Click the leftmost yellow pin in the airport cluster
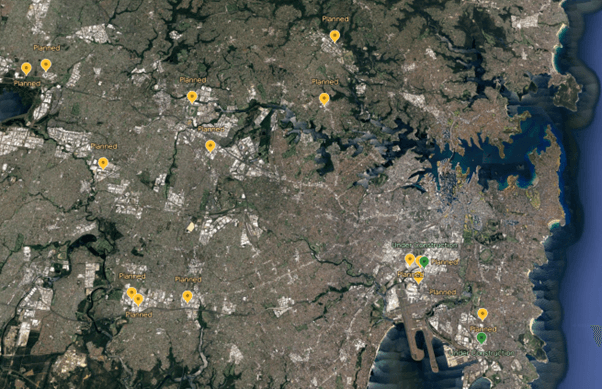The height and width of the screenshot is (389, 602). 410,260
